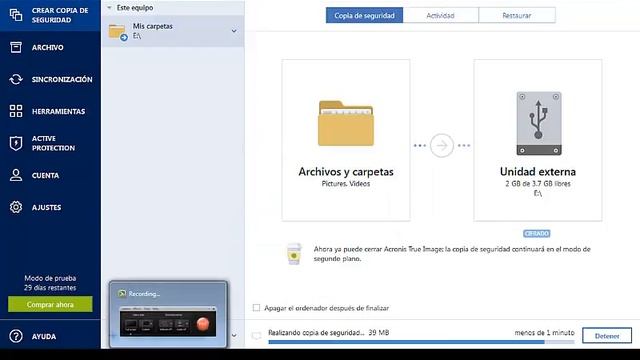Click 'Realizando copia de seguridad... 39 MB' status
Image resolution: width=640 pixels, height=360 pixels.
pos(329,333)
